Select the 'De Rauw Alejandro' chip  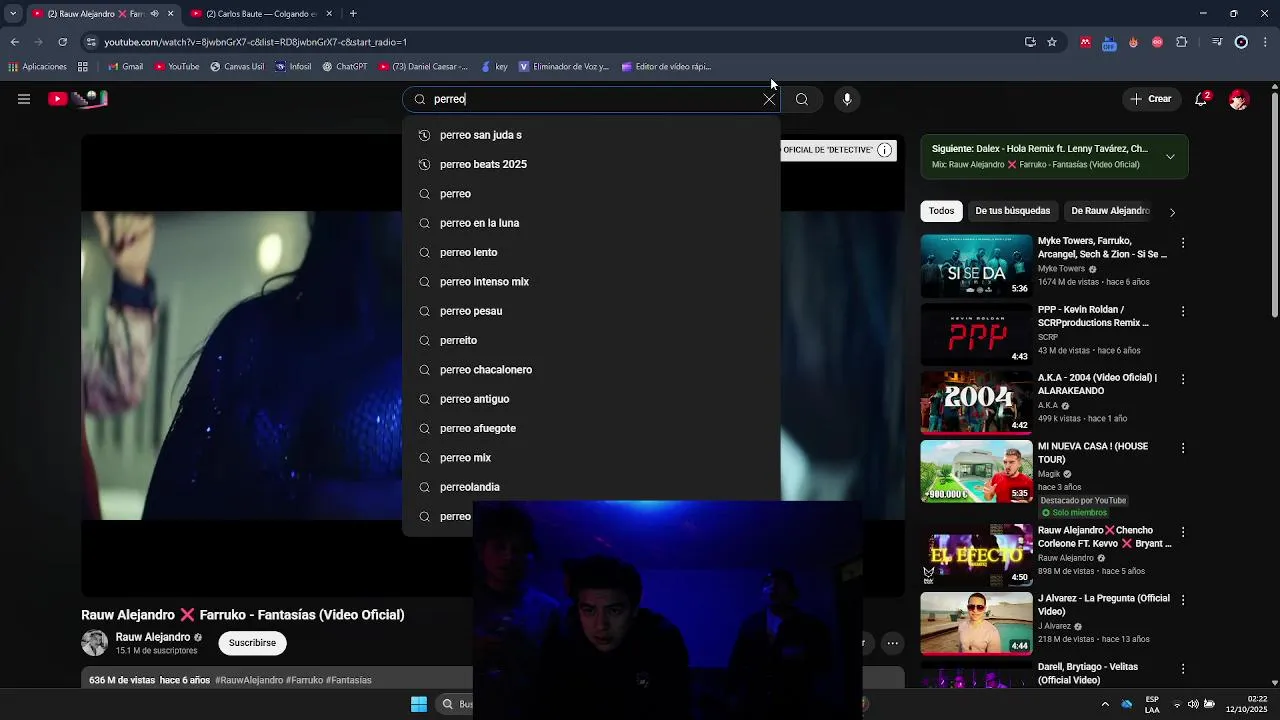(x=1110, y=211)
